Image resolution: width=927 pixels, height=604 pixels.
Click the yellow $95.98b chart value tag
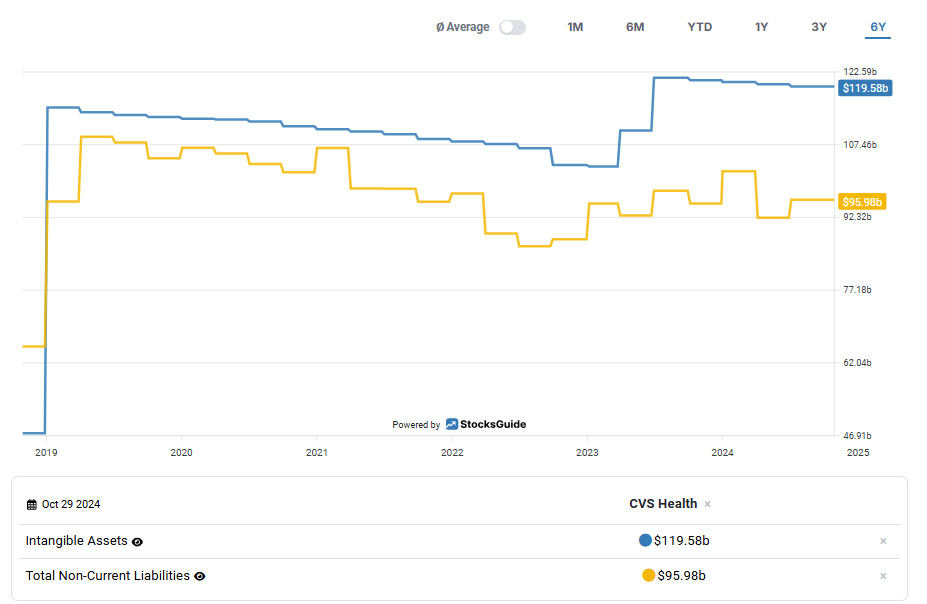point(862,202)
